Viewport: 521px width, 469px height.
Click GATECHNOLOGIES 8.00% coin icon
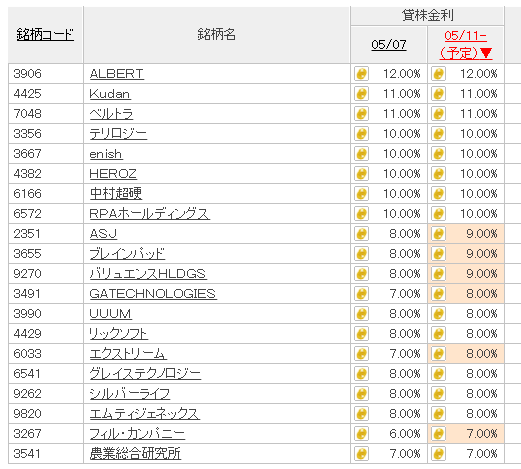pos(438,294)
